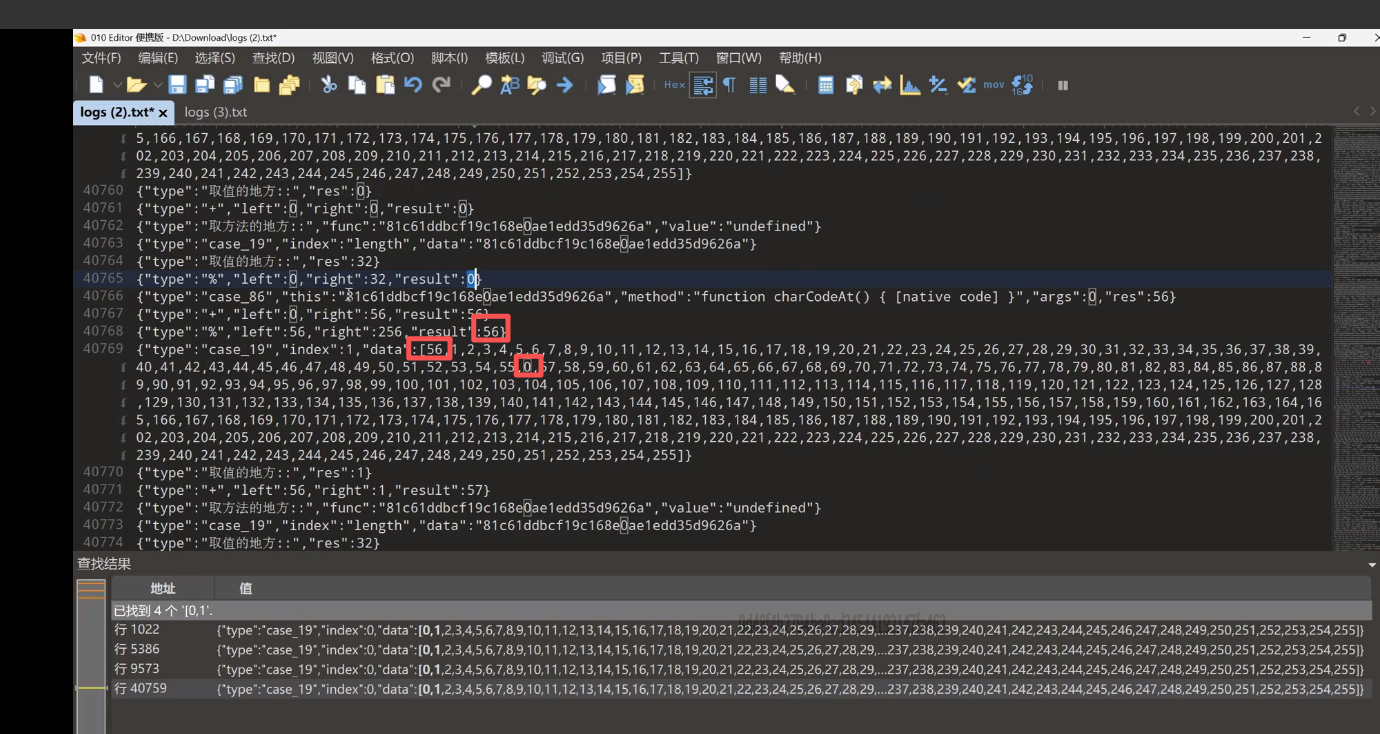The width and height of the screenshot is (1380, 734).
Task: Save the file with the floppy disk icon
Action: pyautogui.click(x=177, y=85)
